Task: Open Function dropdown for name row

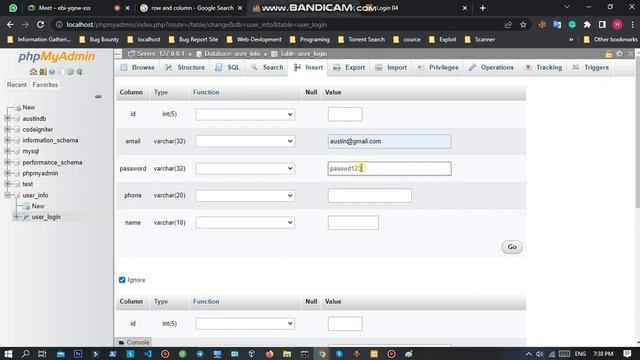Action: [x=245, y=222]
